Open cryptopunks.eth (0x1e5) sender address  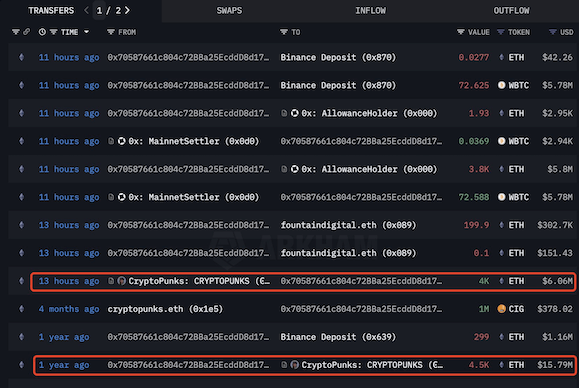(x=165, y=309)
